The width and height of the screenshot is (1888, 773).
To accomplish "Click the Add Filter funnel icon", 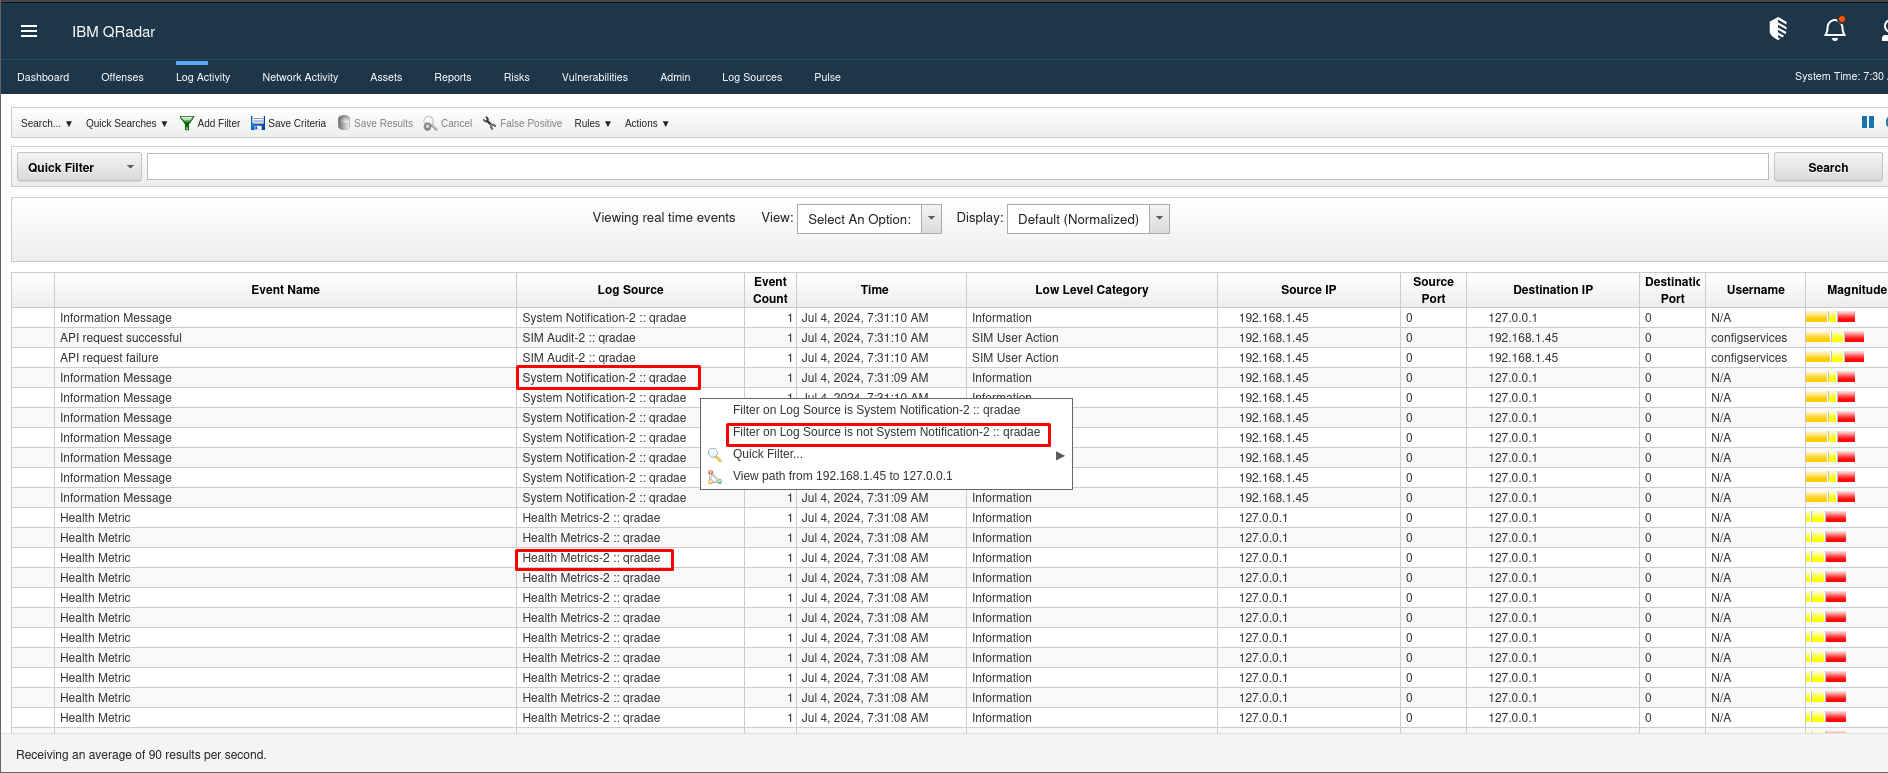I will pyautogui.click(x=186, y=123).
